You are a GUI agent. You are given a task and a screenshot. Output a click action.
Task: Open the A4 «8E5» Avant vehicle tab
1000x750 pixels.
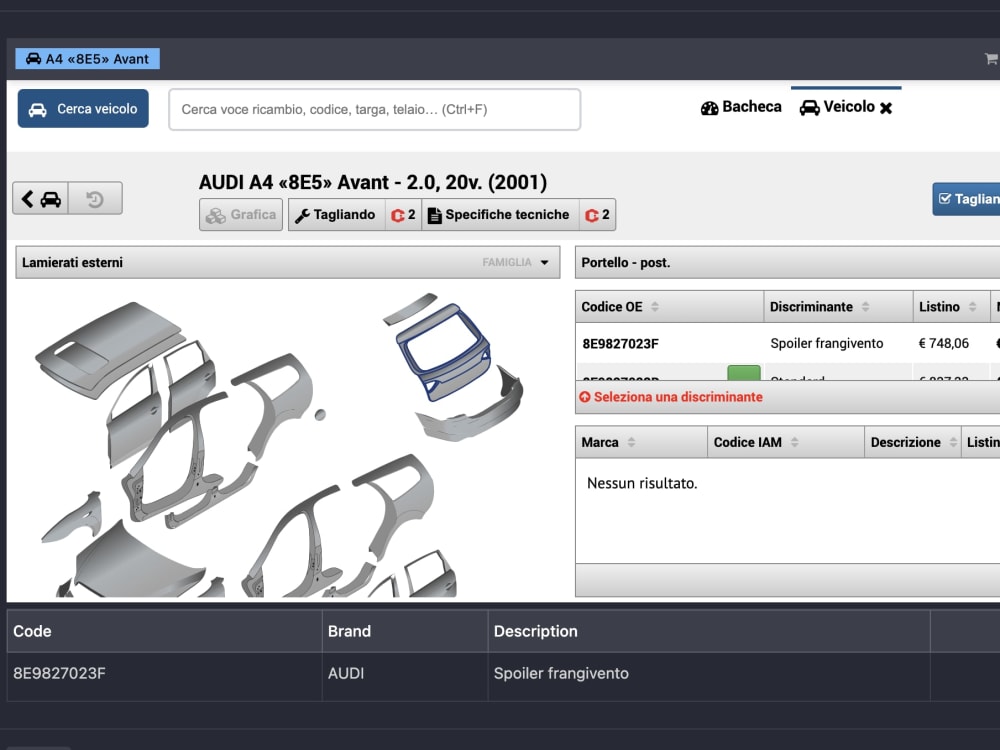tap(87, 59)
